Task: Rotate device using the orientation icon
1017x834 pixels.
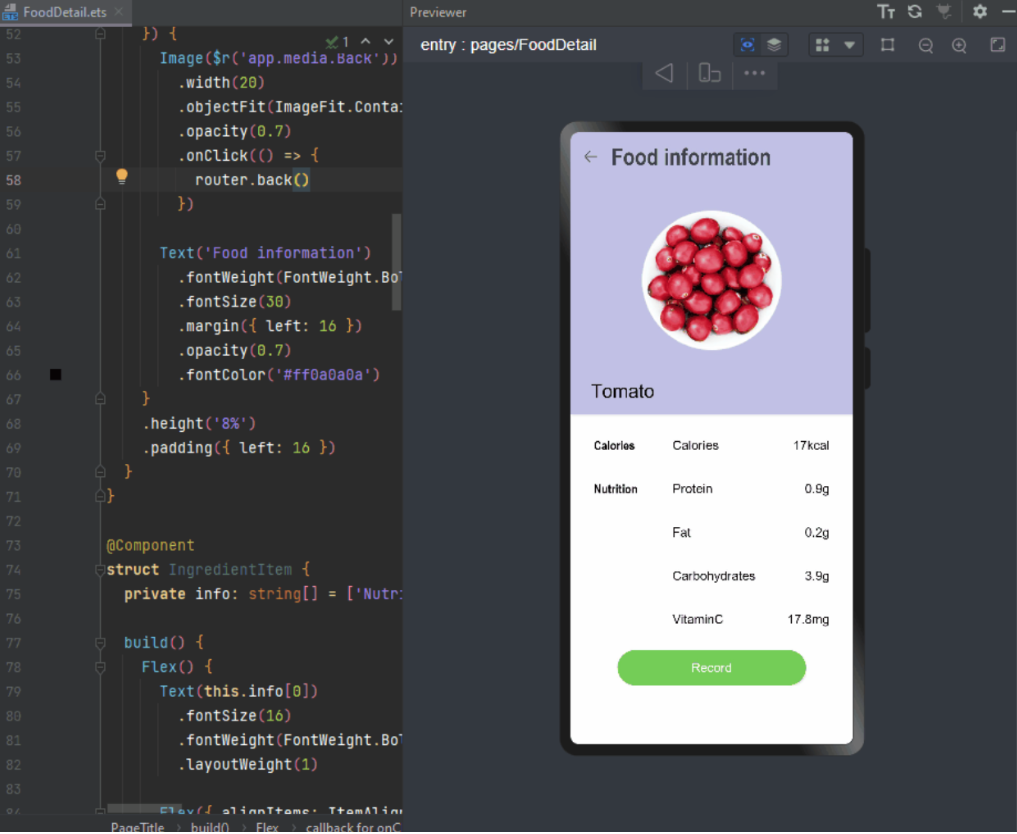Action: coord(709,73)
